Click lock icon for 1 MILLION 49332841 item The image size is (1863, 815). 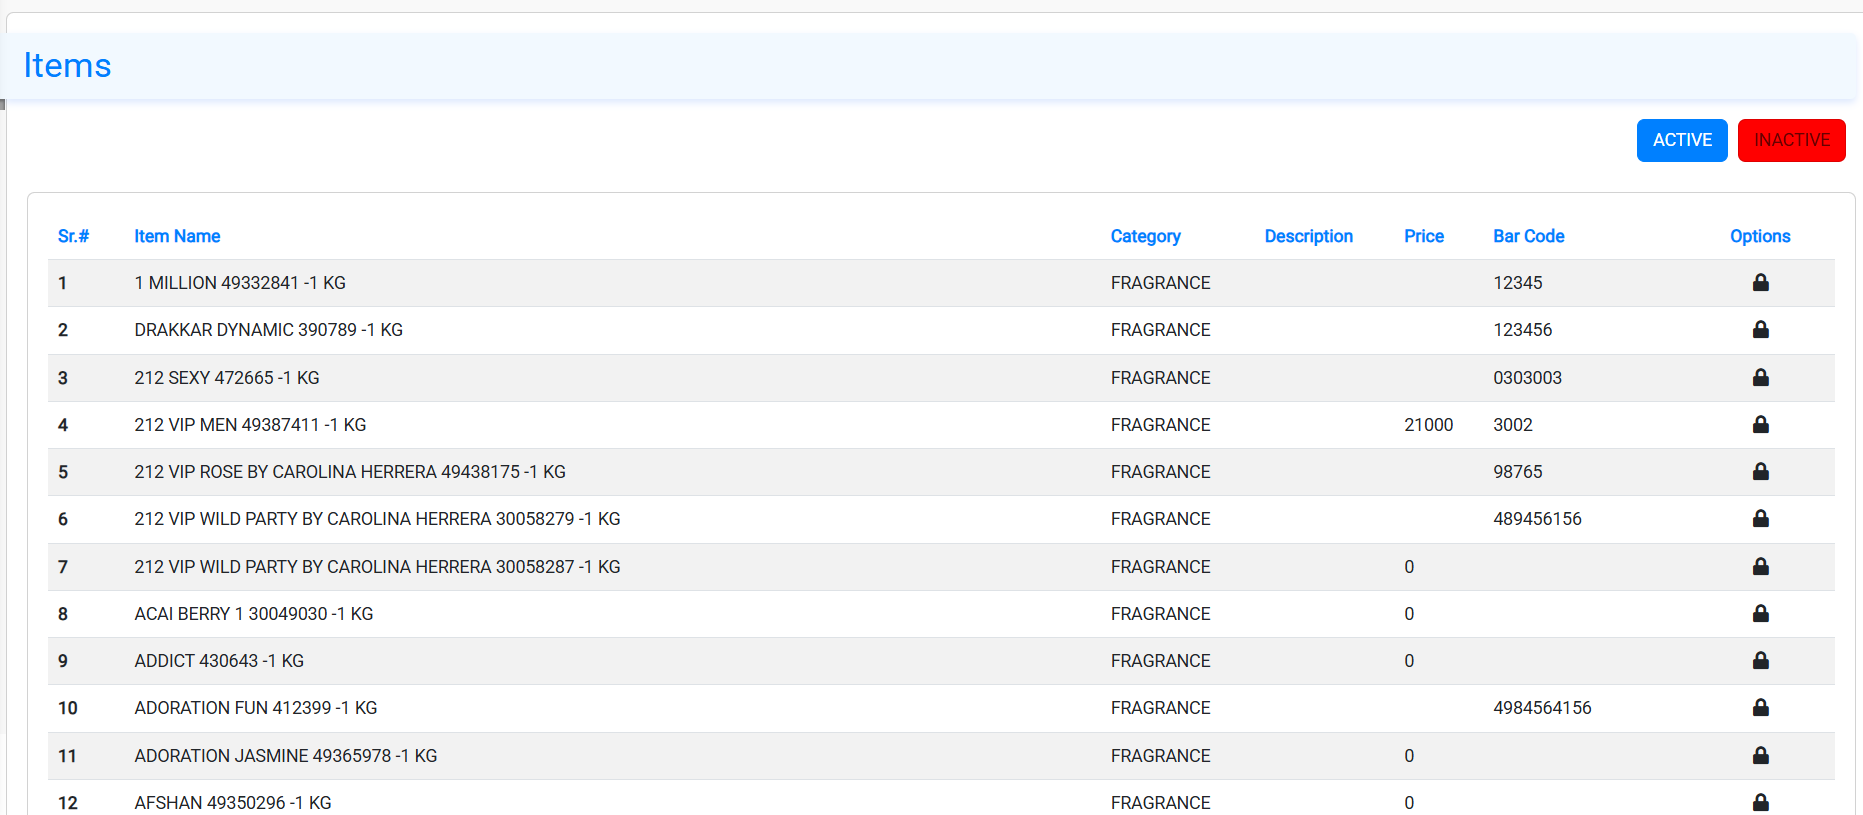pos(1760,283)
